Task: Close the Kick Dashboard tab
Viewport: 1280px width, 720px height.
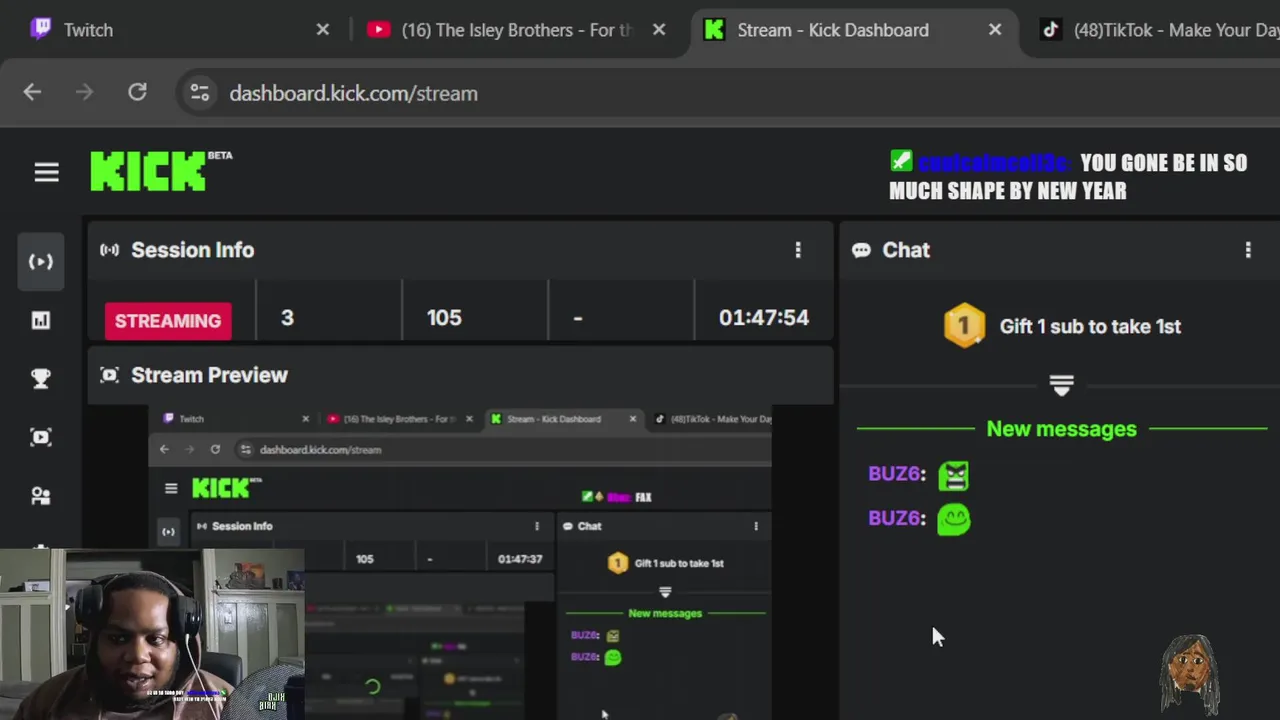Action: pyautogui.click(x=995, y=30)
